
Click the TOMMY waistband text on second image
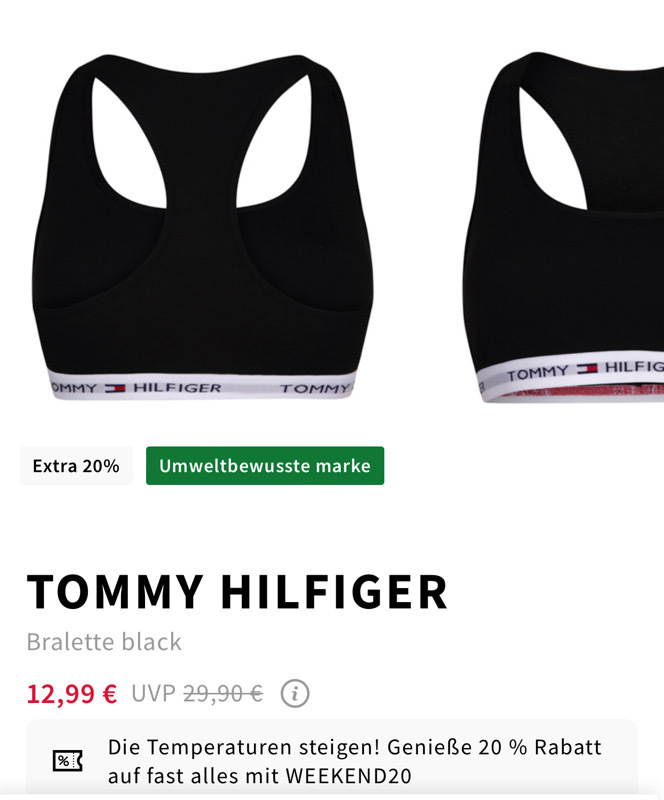point(537,374)
